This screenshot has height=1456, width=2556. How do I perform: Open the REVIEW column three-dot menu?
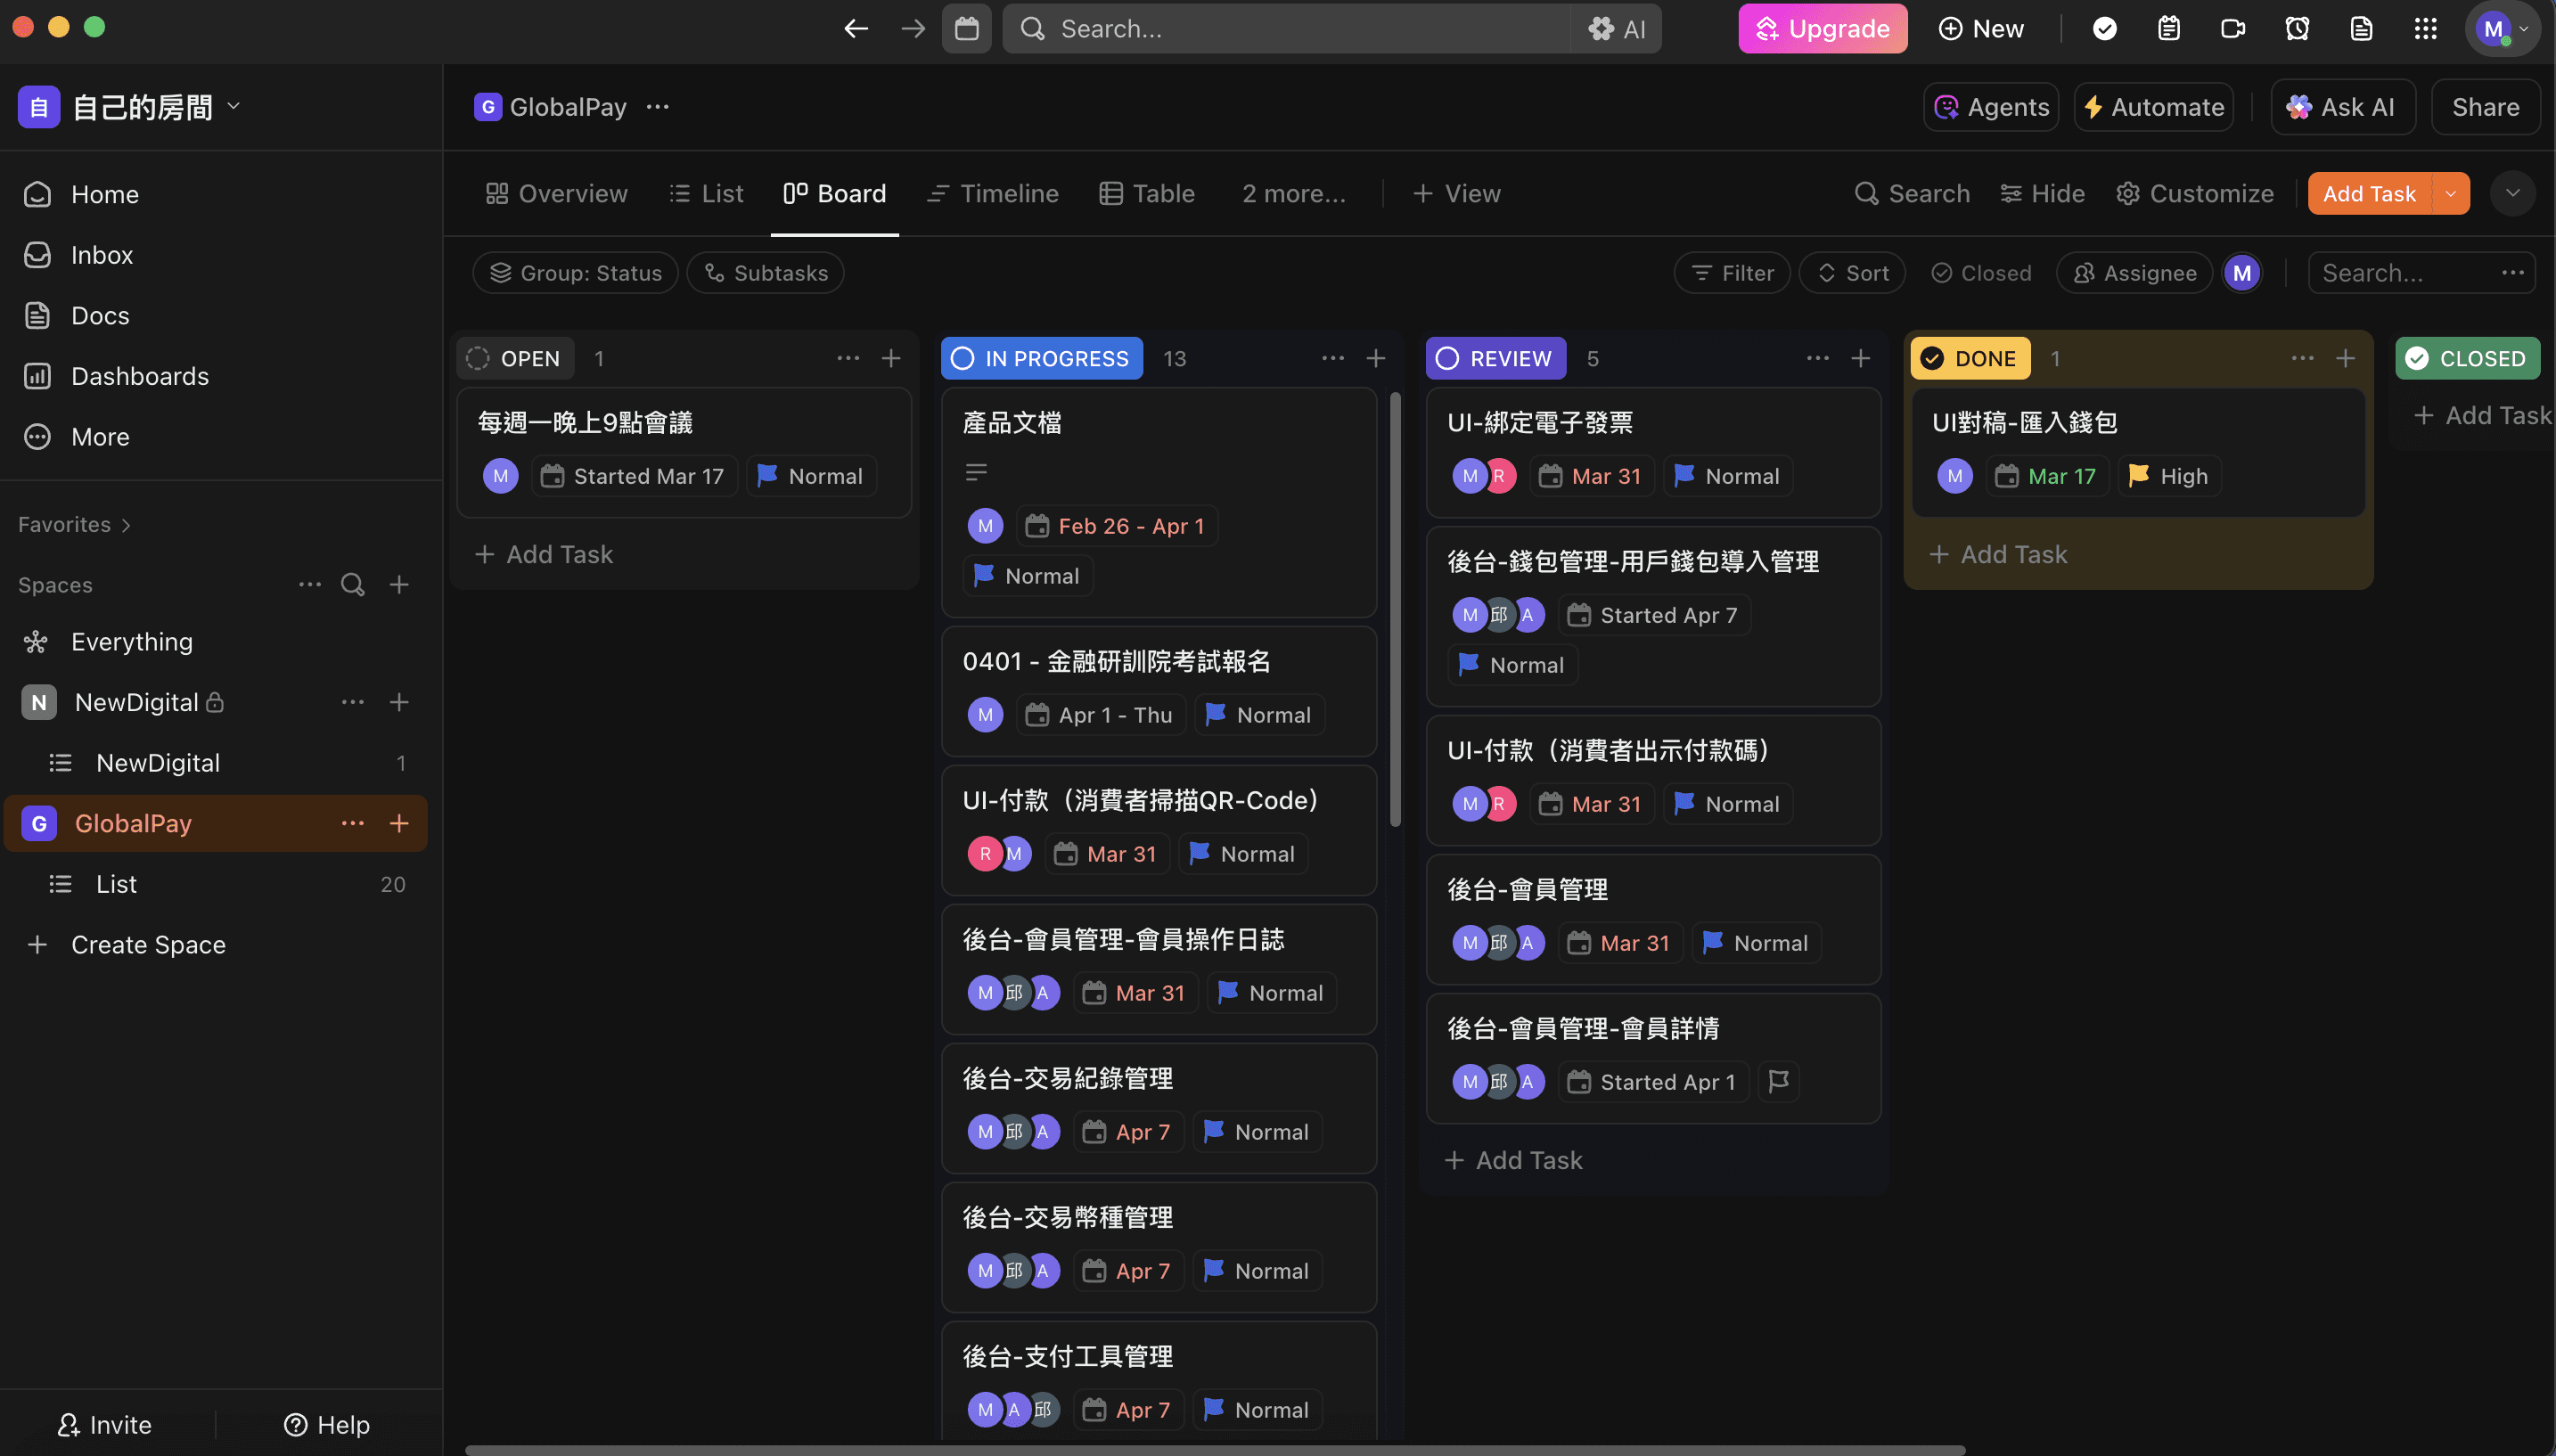click(x=1818, y=358)
